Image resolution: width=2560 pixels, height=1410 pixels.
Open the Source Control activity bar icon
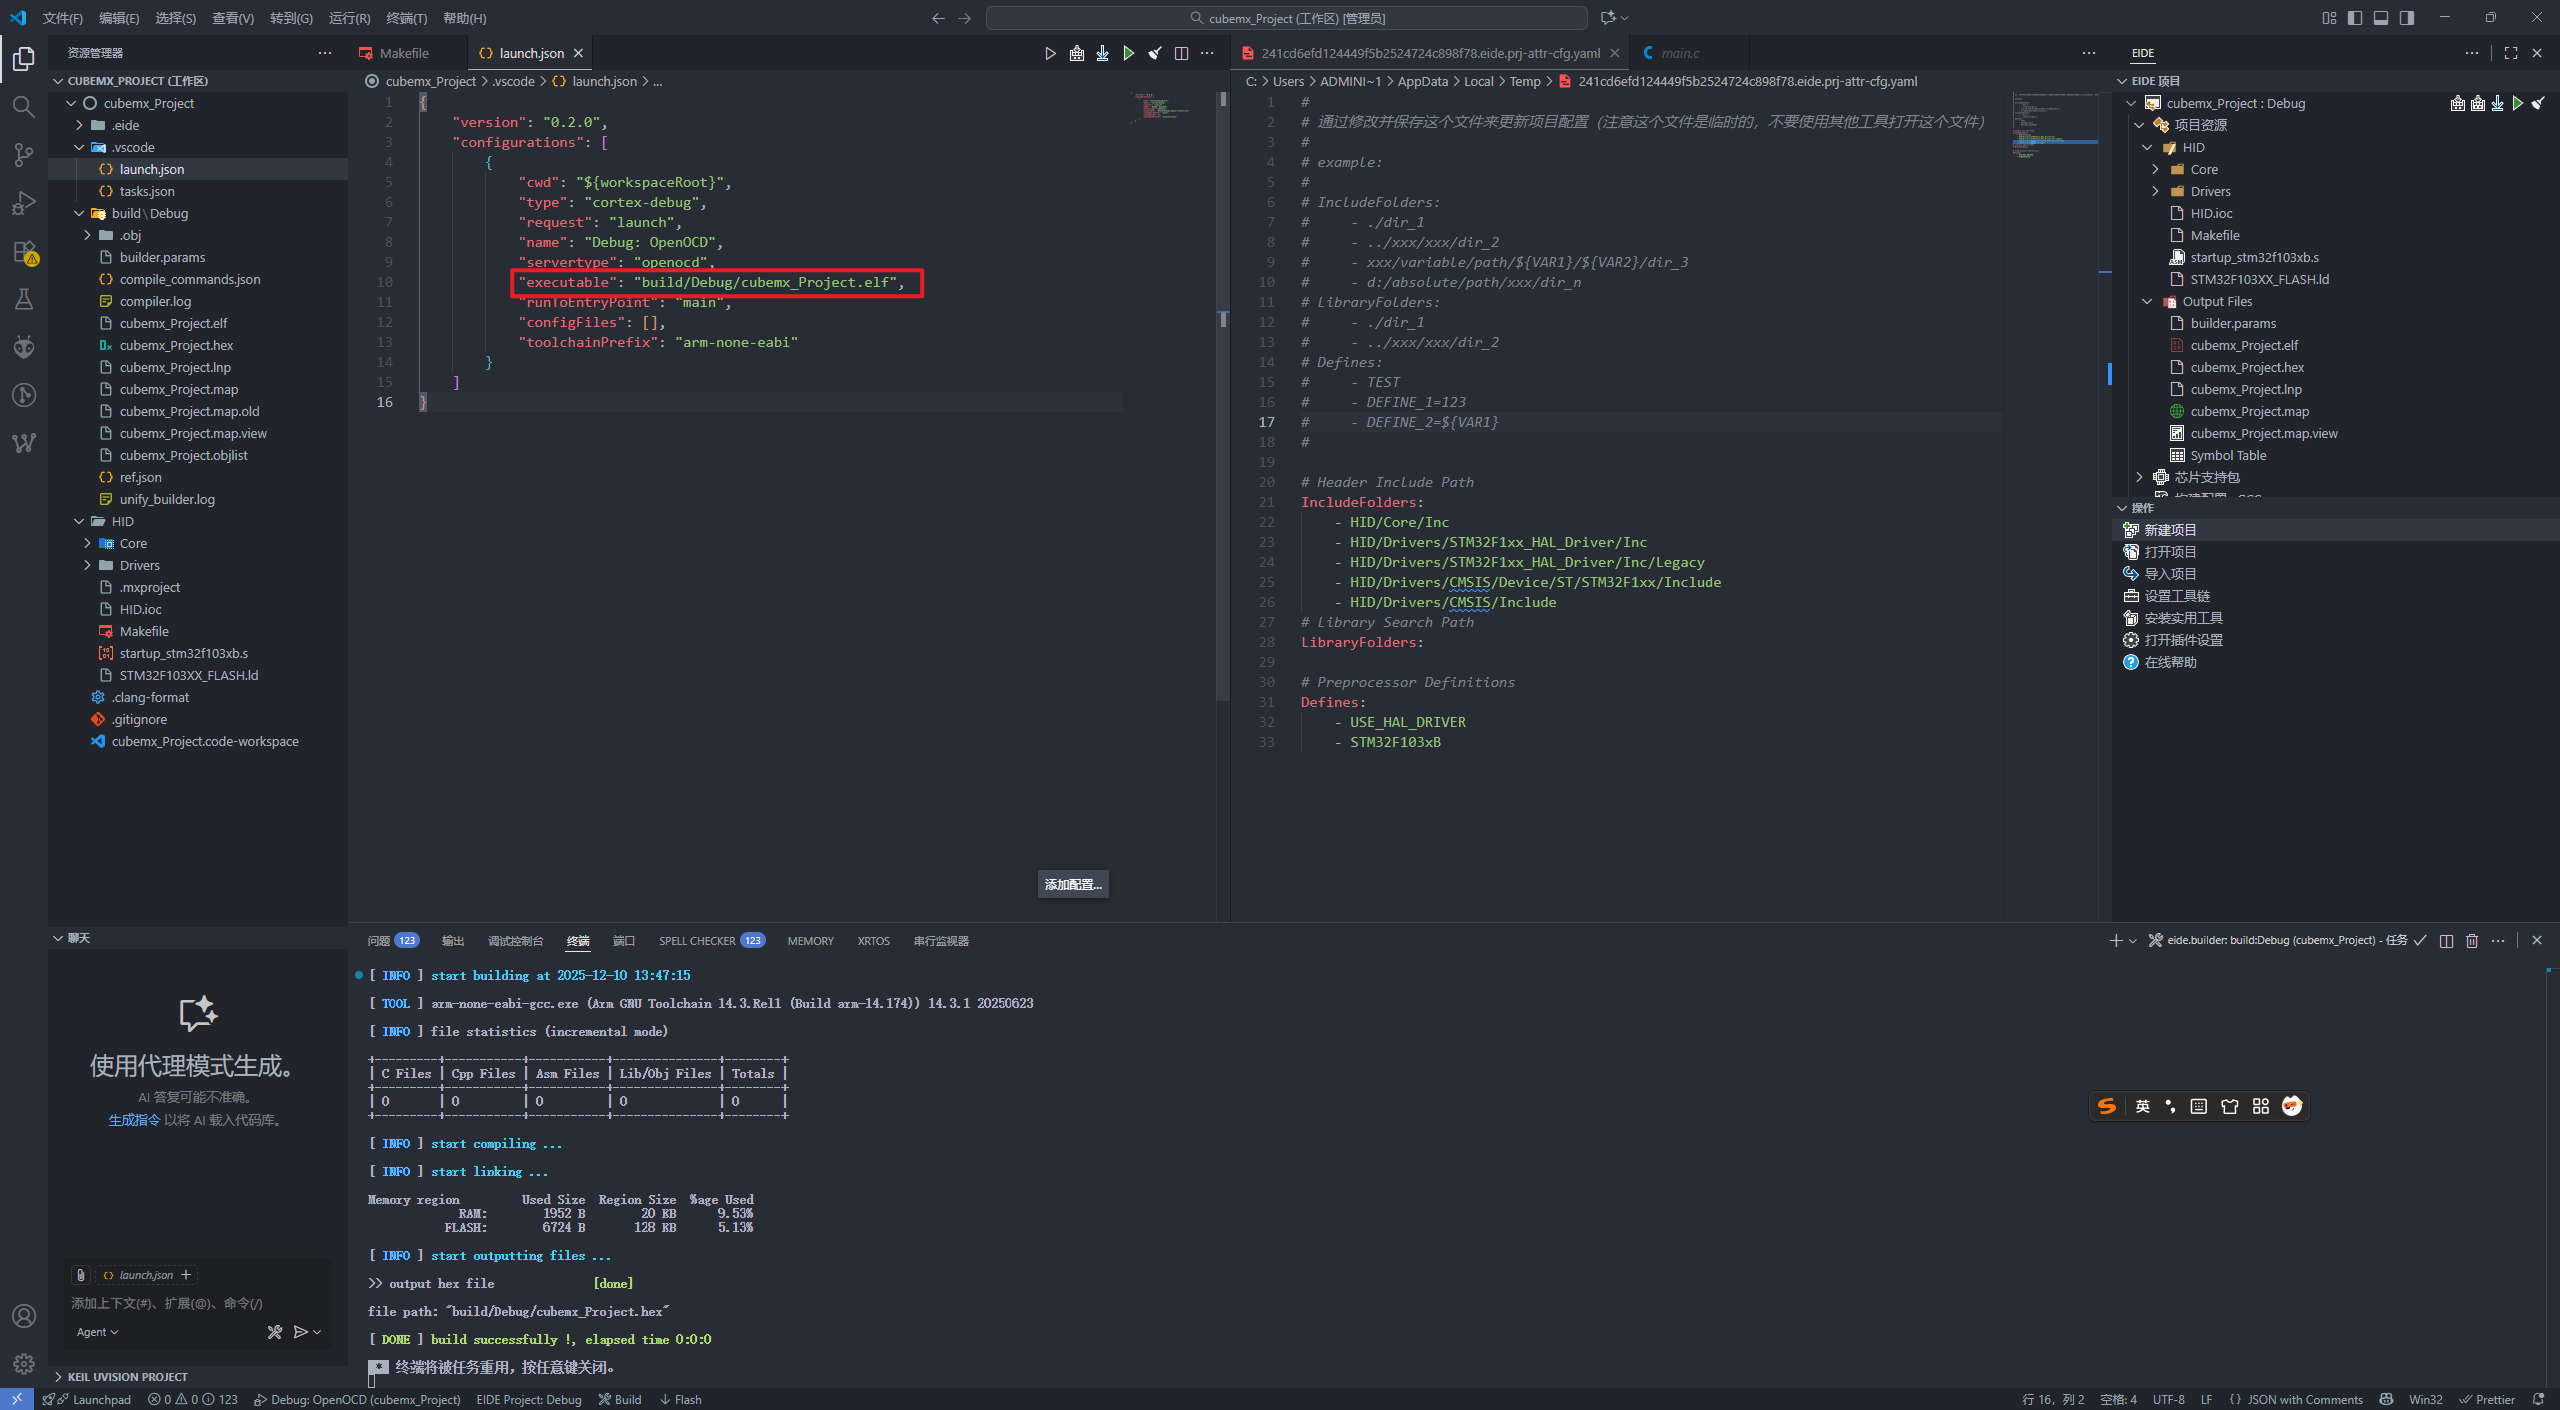pyautogui.click(x=24, y=154)
